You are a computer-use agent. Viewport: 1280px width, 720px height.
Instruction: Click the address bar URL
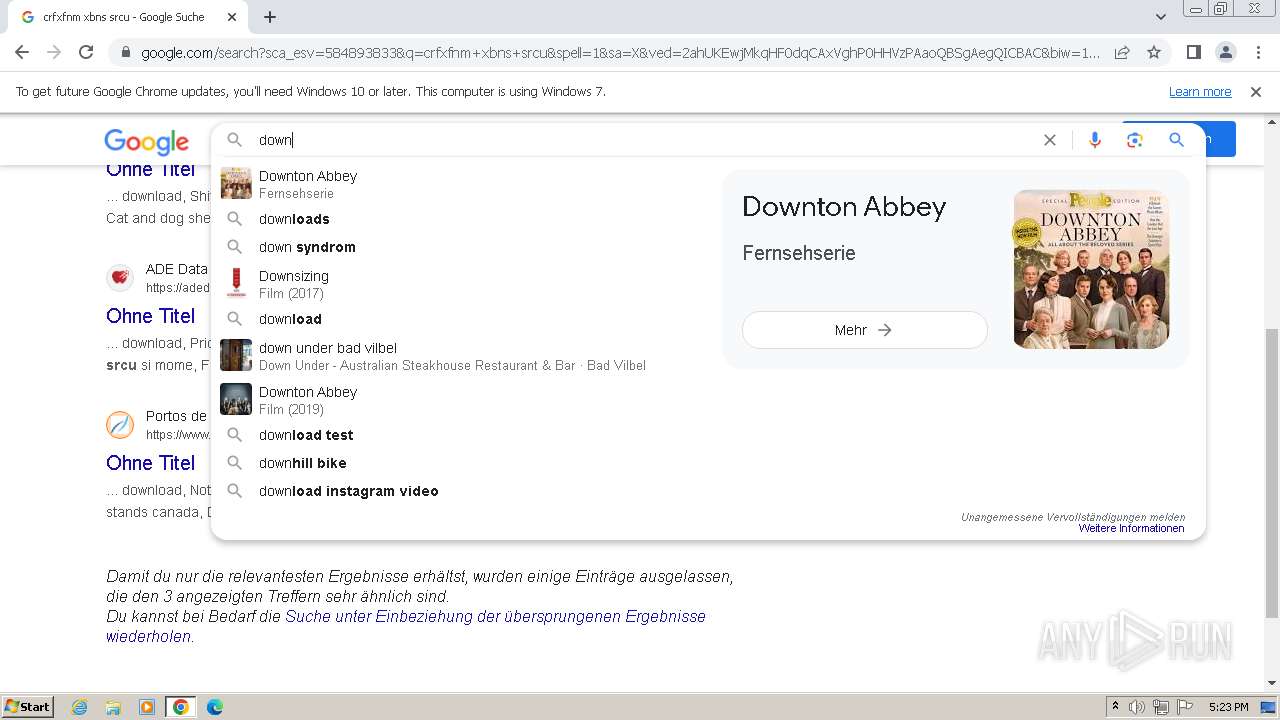click(x=620, y=53)
